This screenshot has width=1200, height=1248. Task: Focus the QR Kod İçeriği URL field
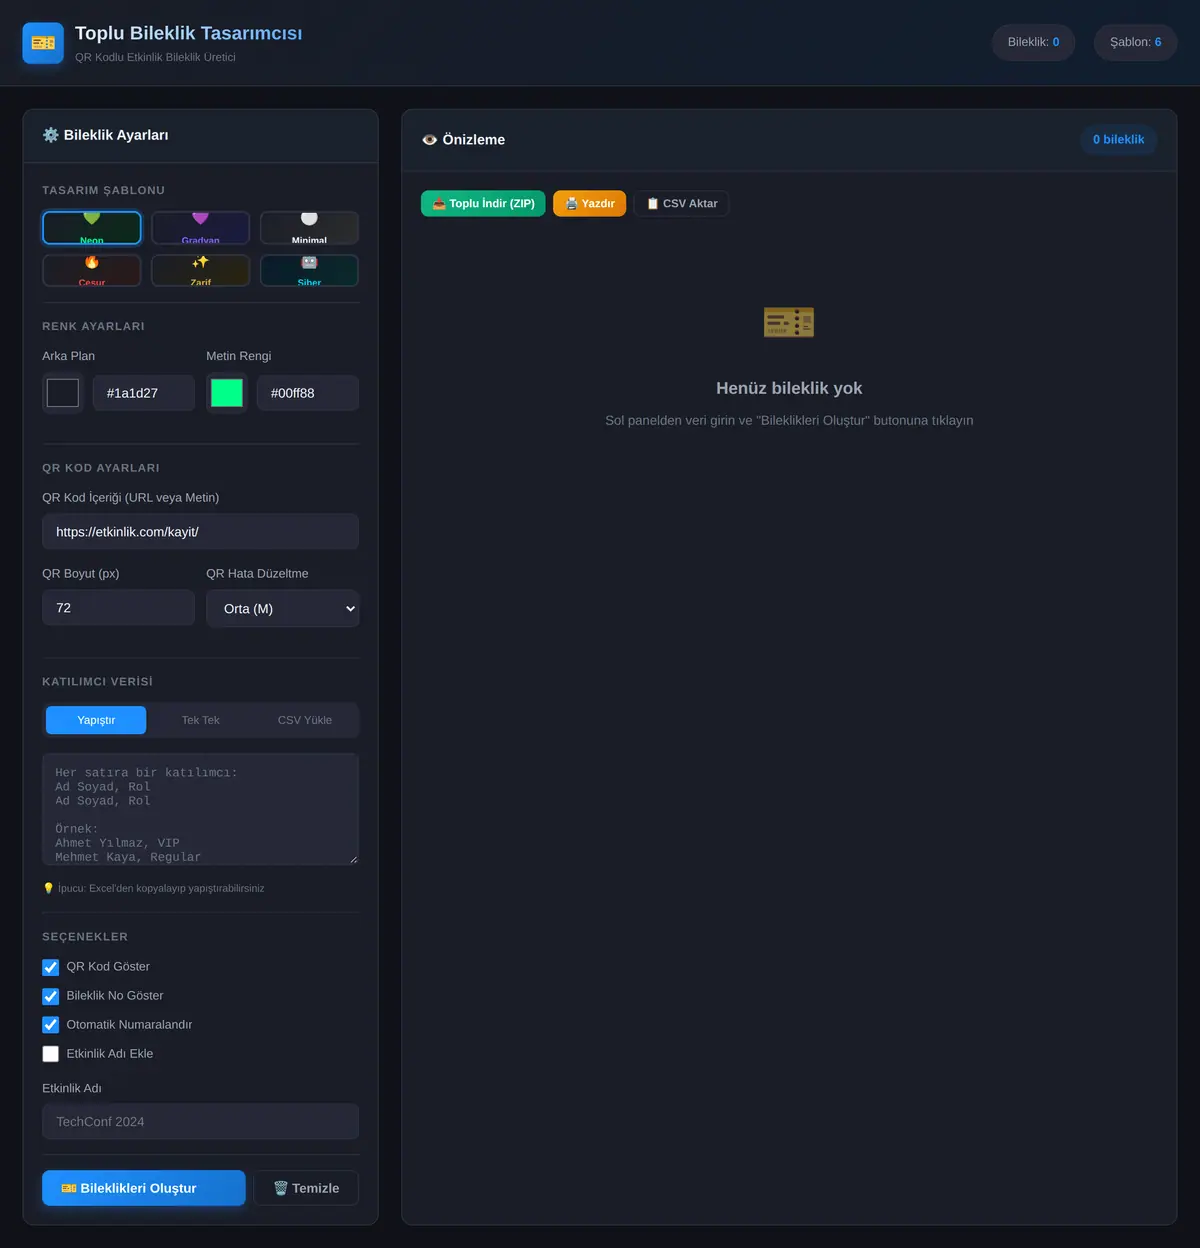pos(200,532)
